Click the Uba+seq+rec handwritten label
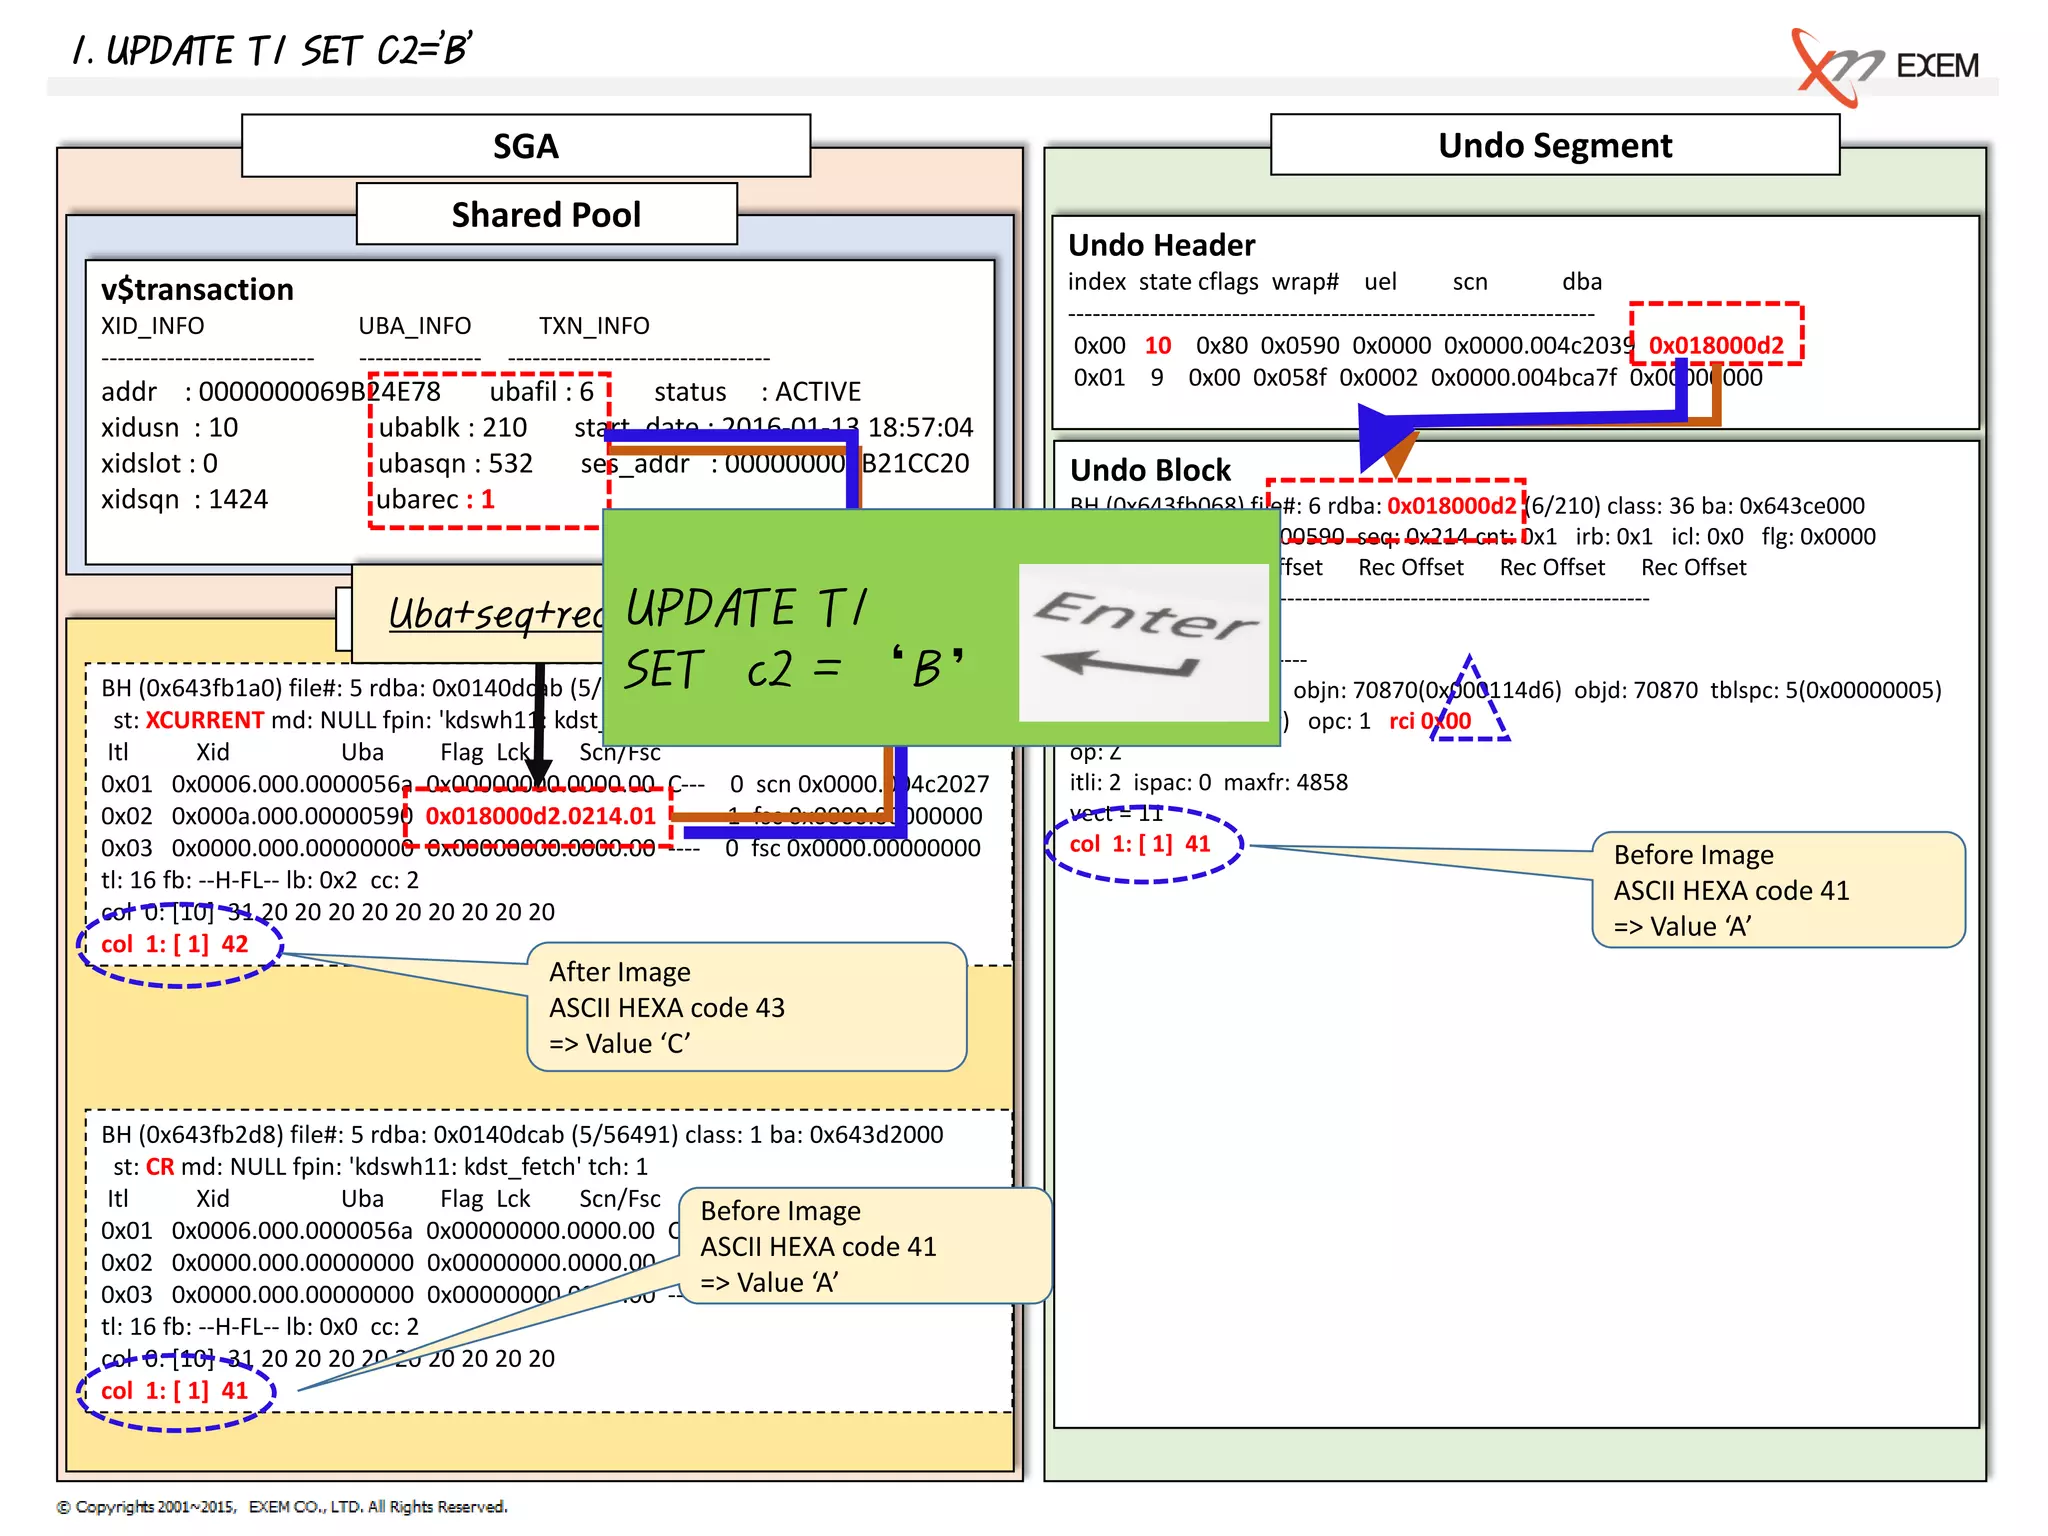The image size is (2048, 1536). [495, 614]
